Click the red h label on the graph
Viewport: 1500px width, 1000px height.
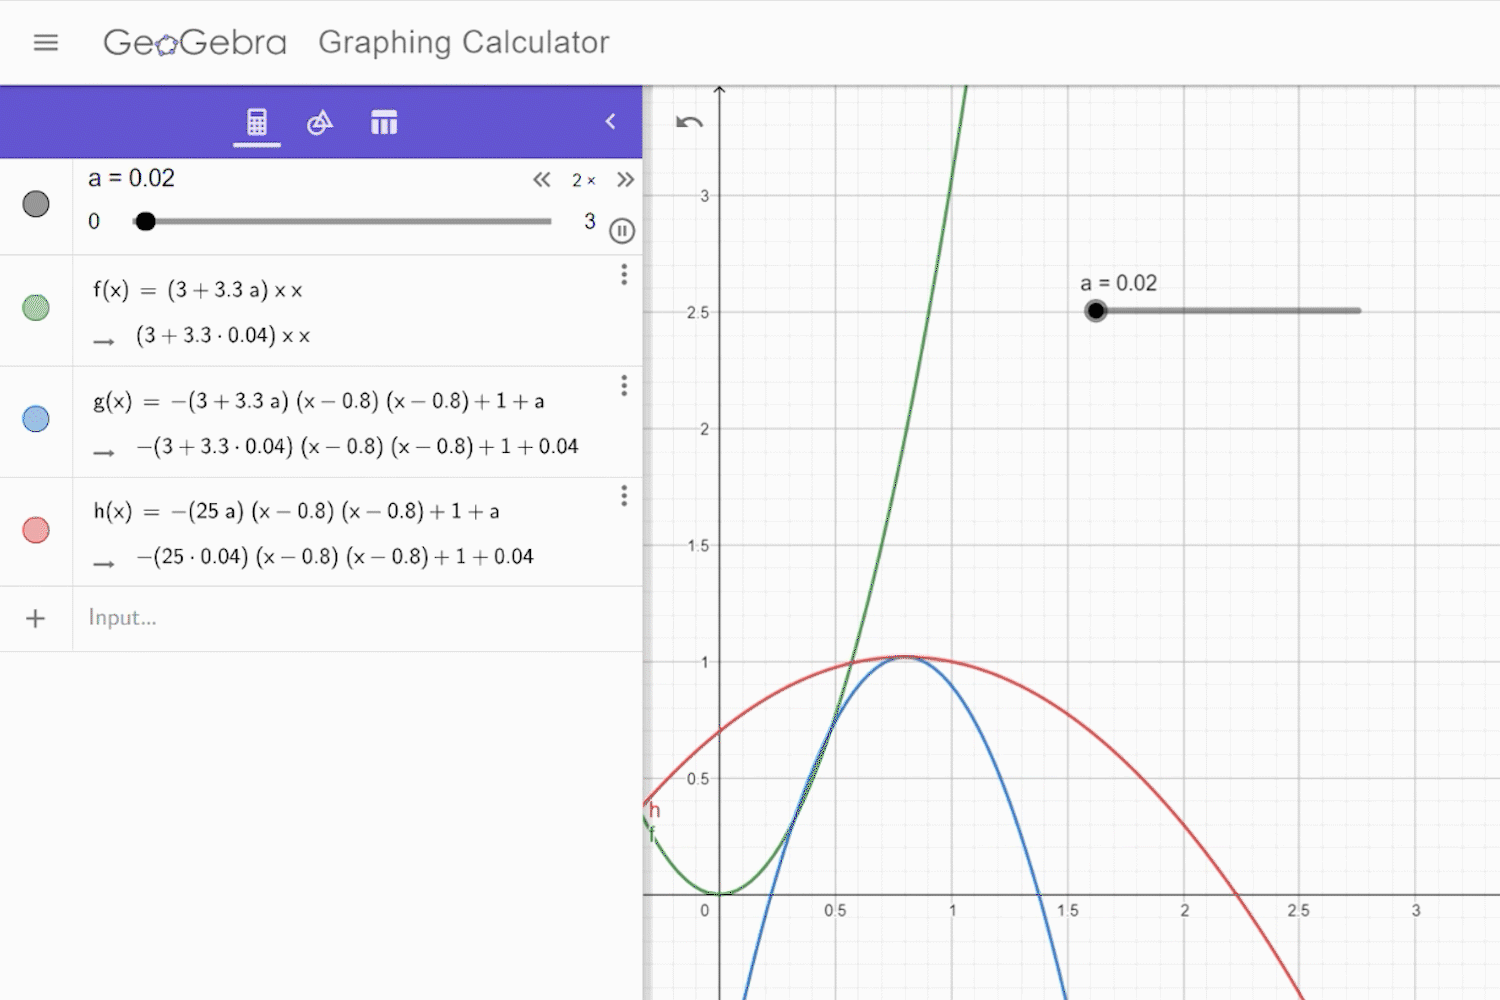654,810
